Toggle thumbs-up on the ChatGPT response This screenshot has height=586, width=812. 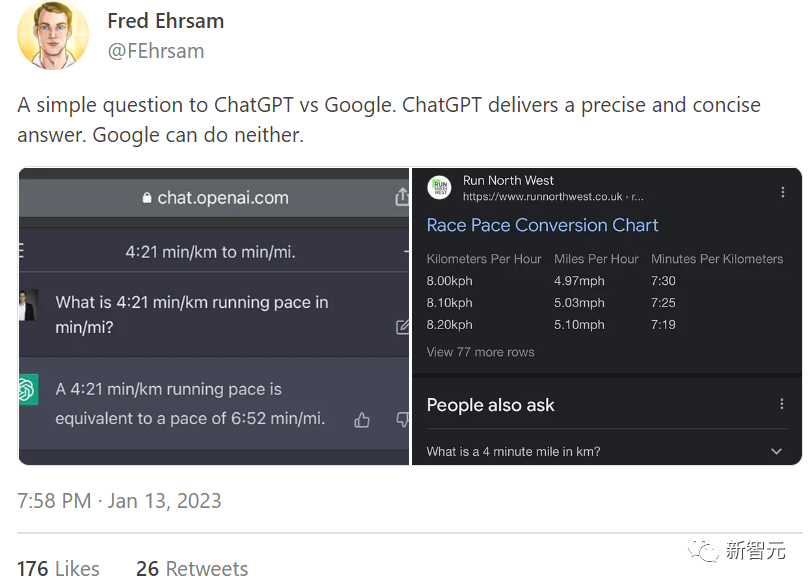click(x=361, y=422)
